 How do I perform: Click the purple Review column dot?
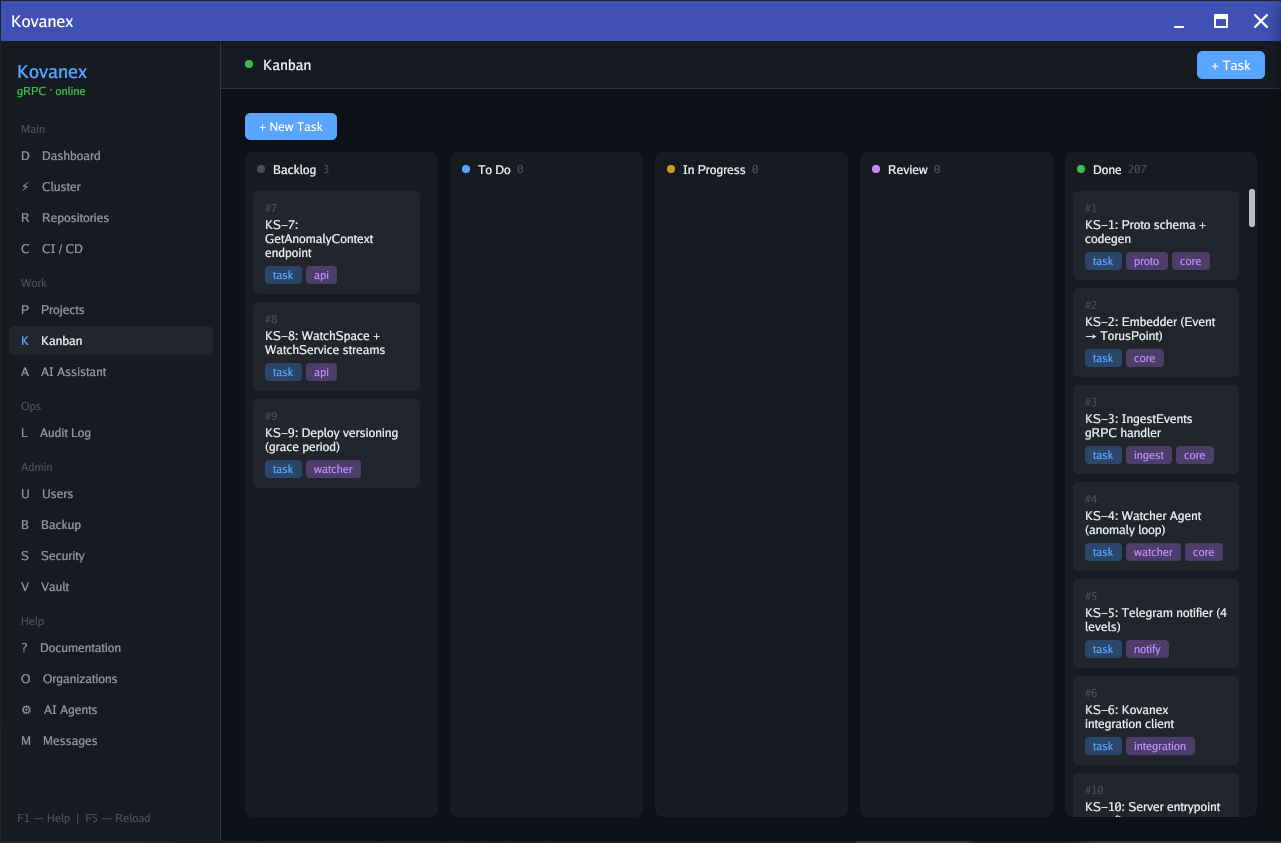point(877,169)
